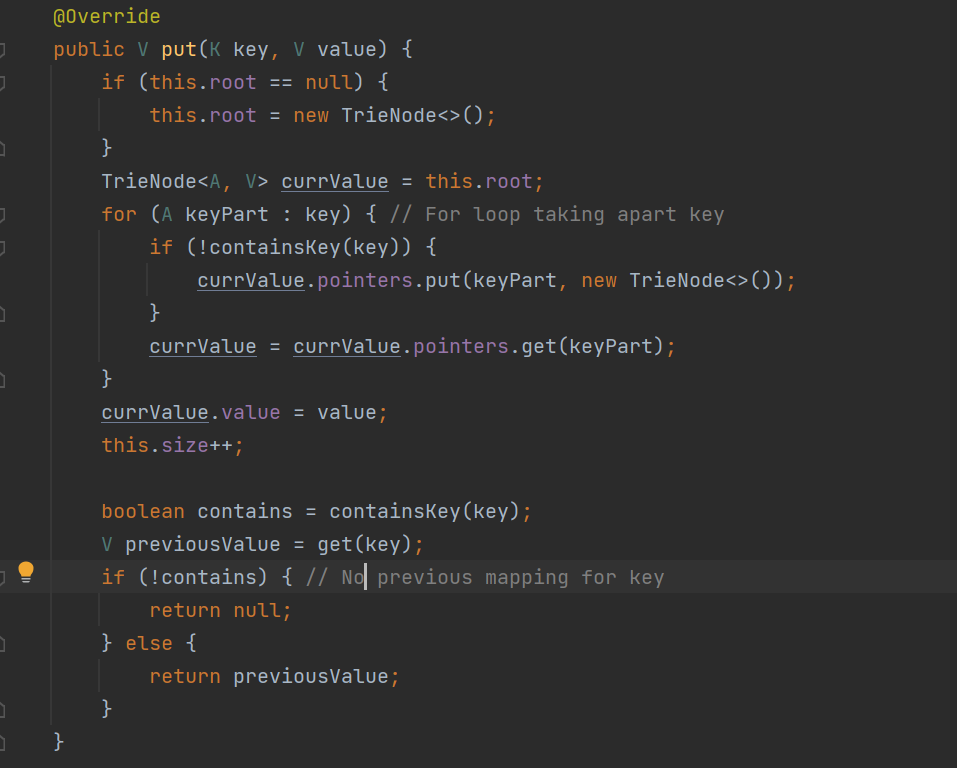Click the 'this.size++' statement

pos(173,445)
